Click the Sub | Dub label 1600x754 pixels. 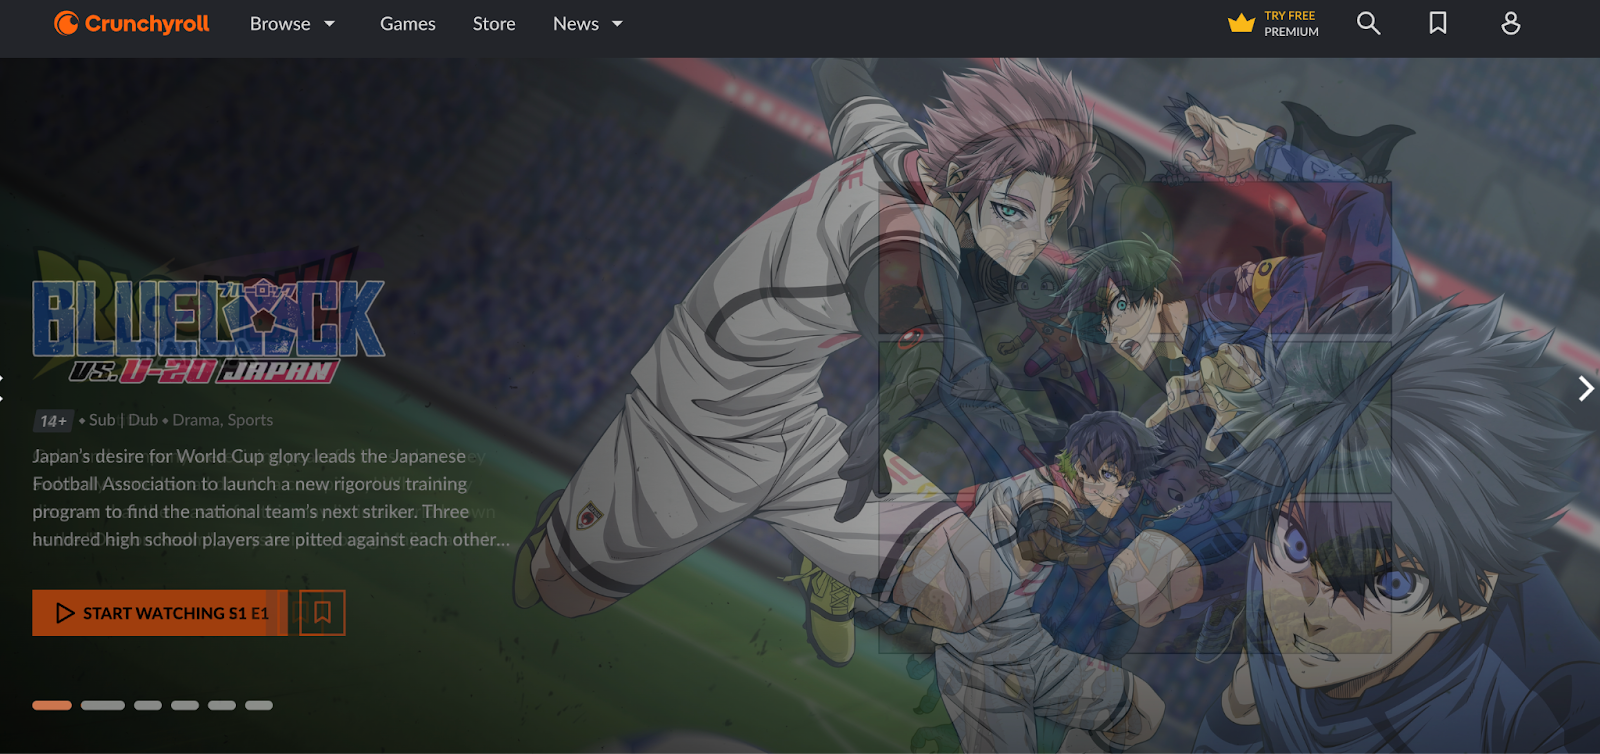click(x=123, y=420)
